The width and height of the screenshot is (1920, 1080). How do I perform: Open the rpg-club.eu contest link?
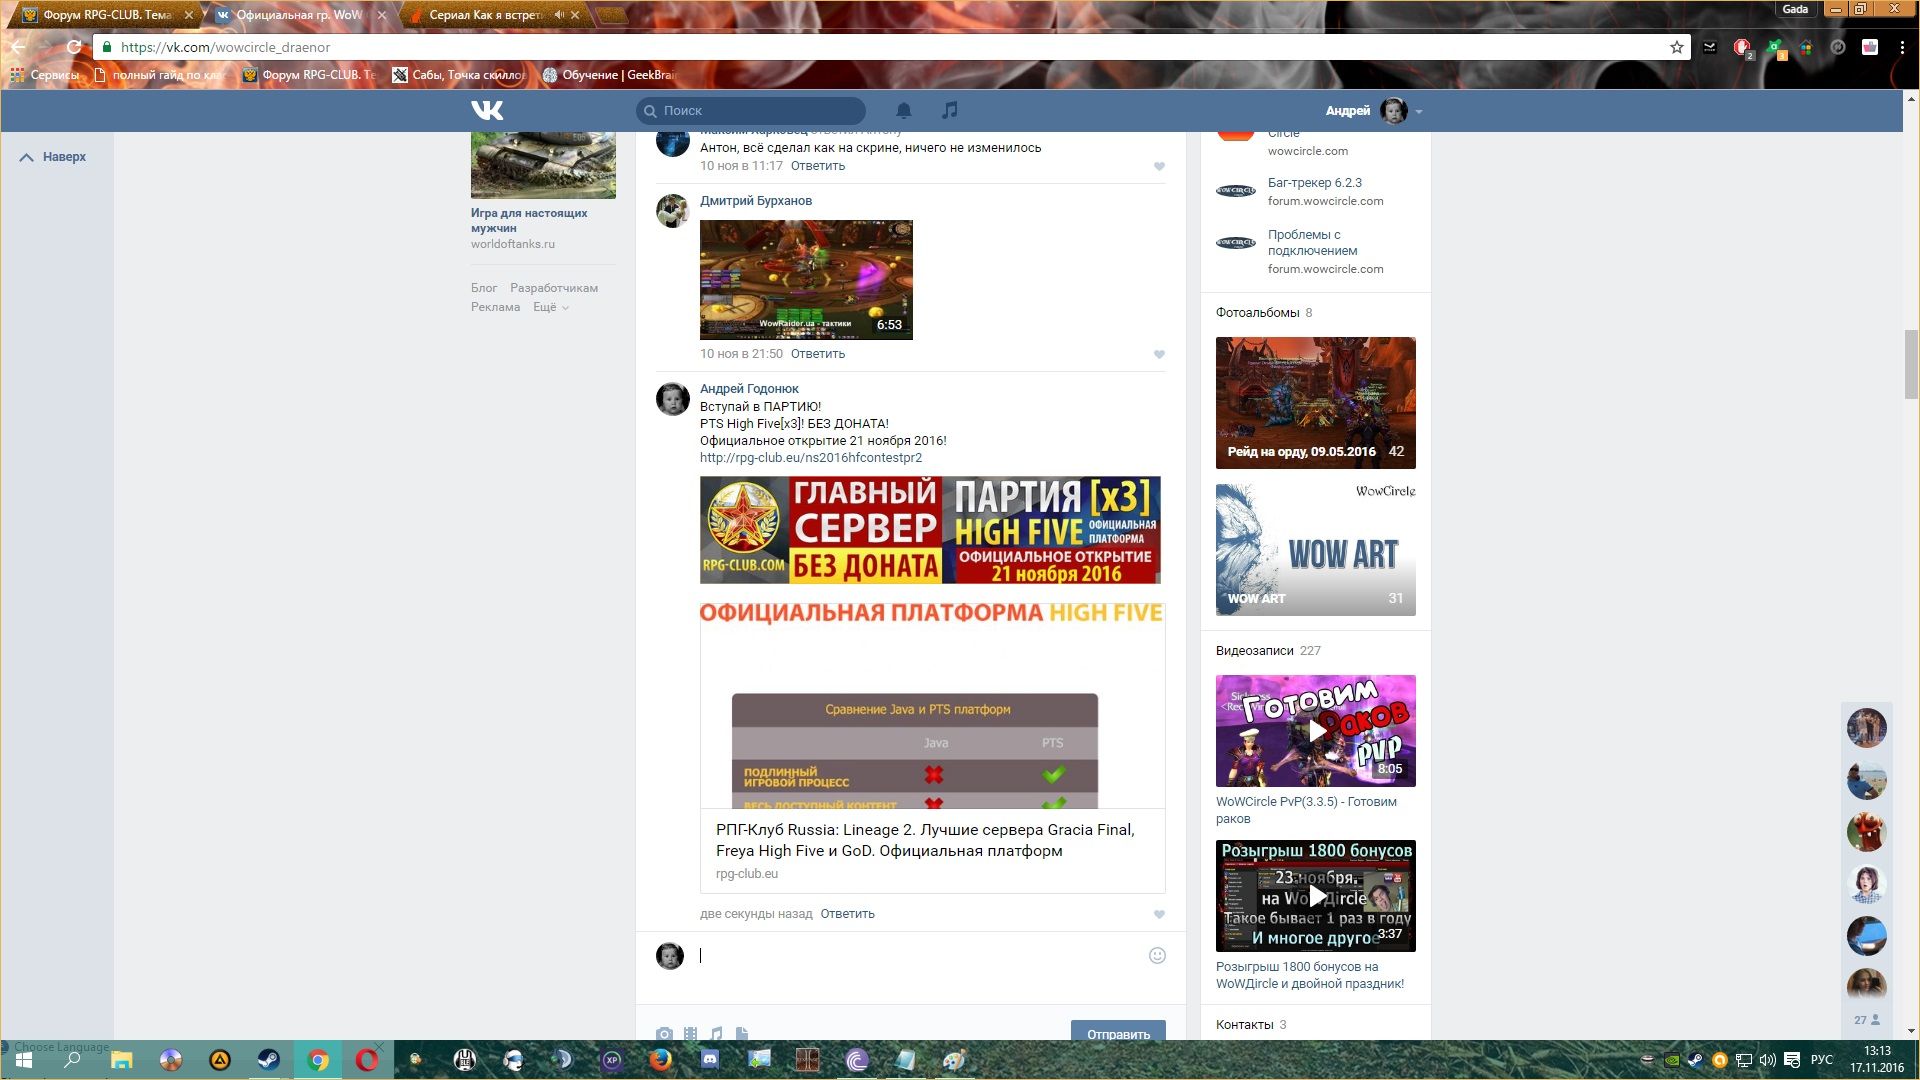tap(810, 457)
